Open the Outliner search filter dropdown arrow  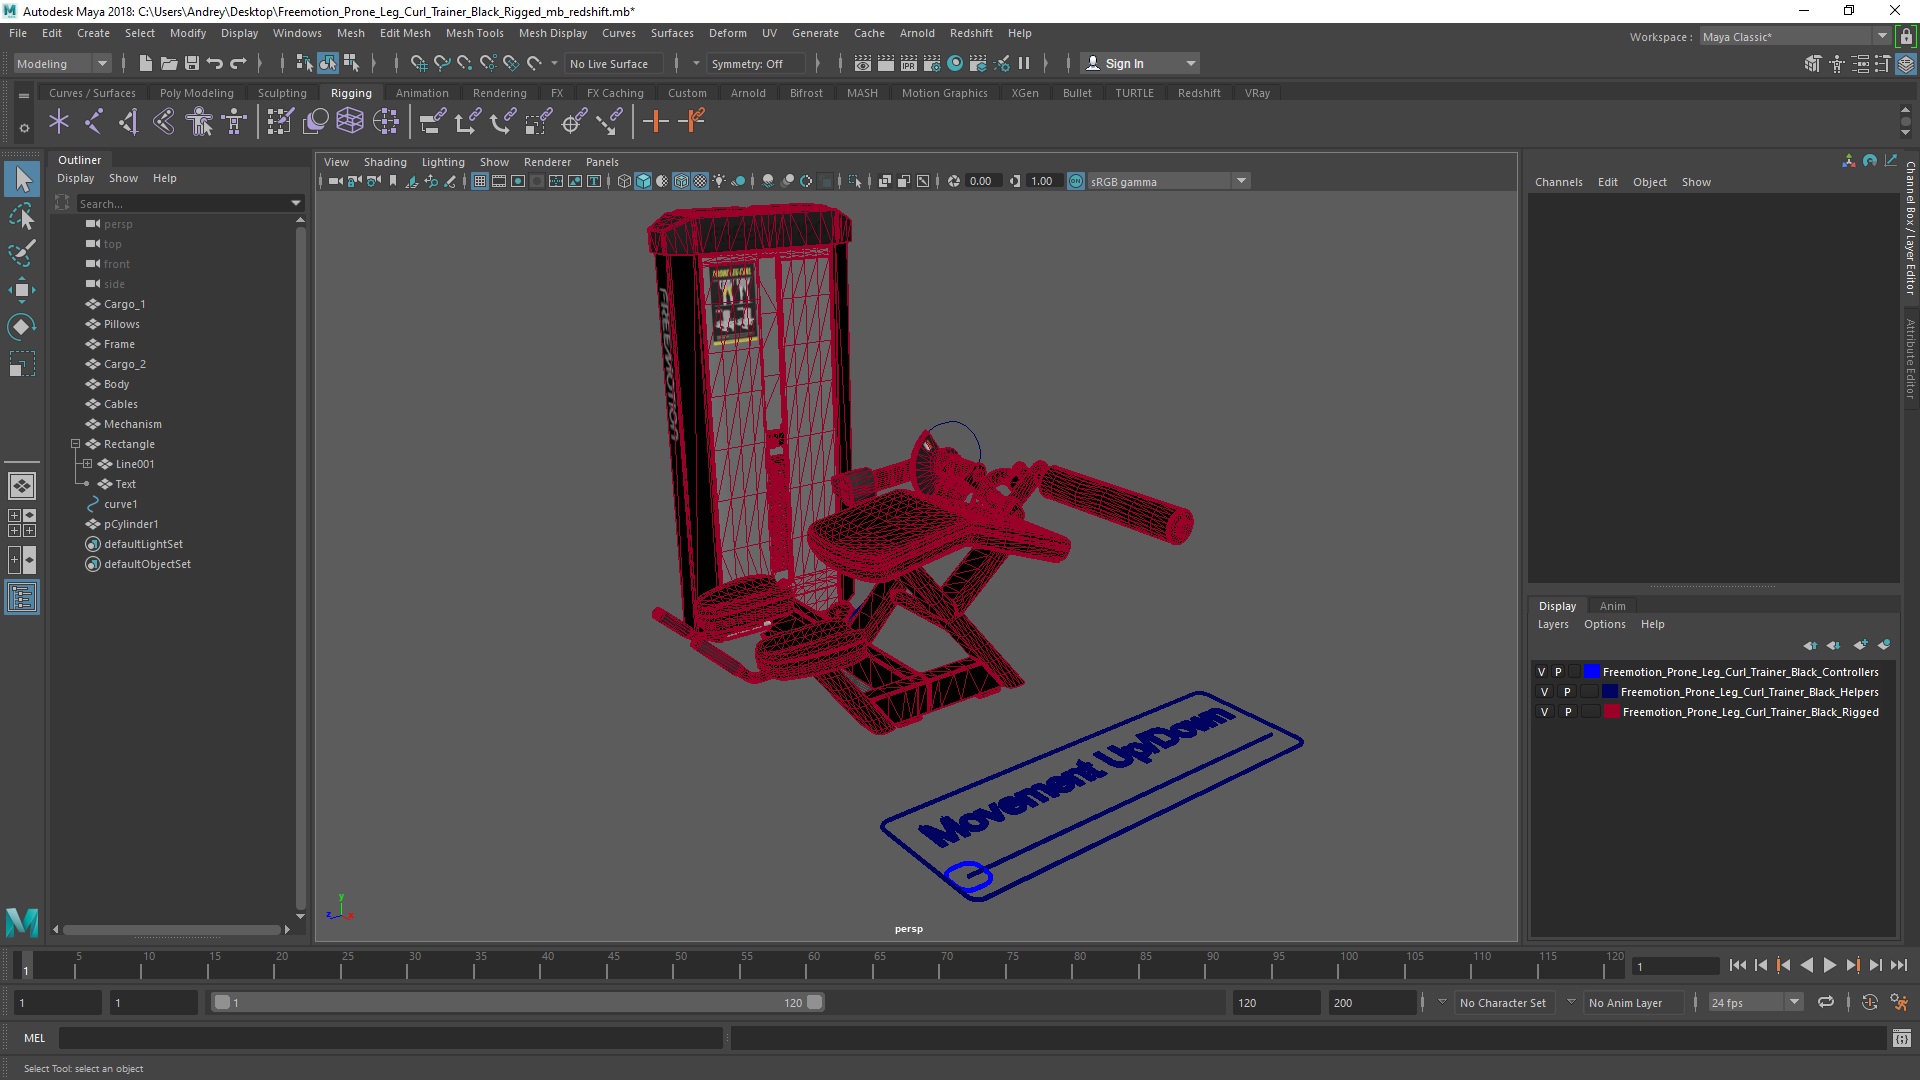296,203
